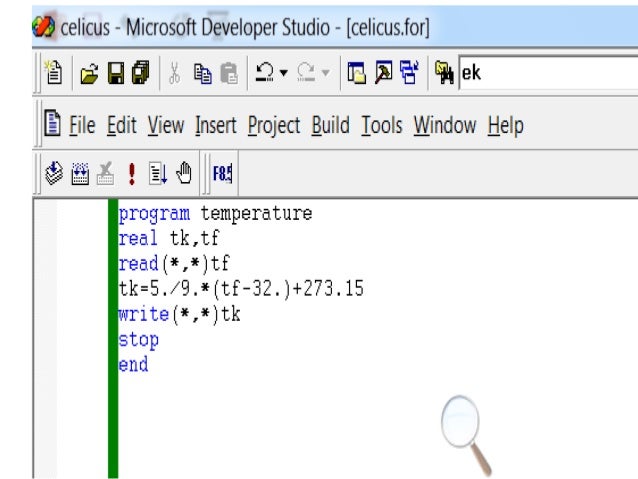638x479 pixels.
Task: Open the Undo history dropdown arrow
Action: (x=284, y=73)
